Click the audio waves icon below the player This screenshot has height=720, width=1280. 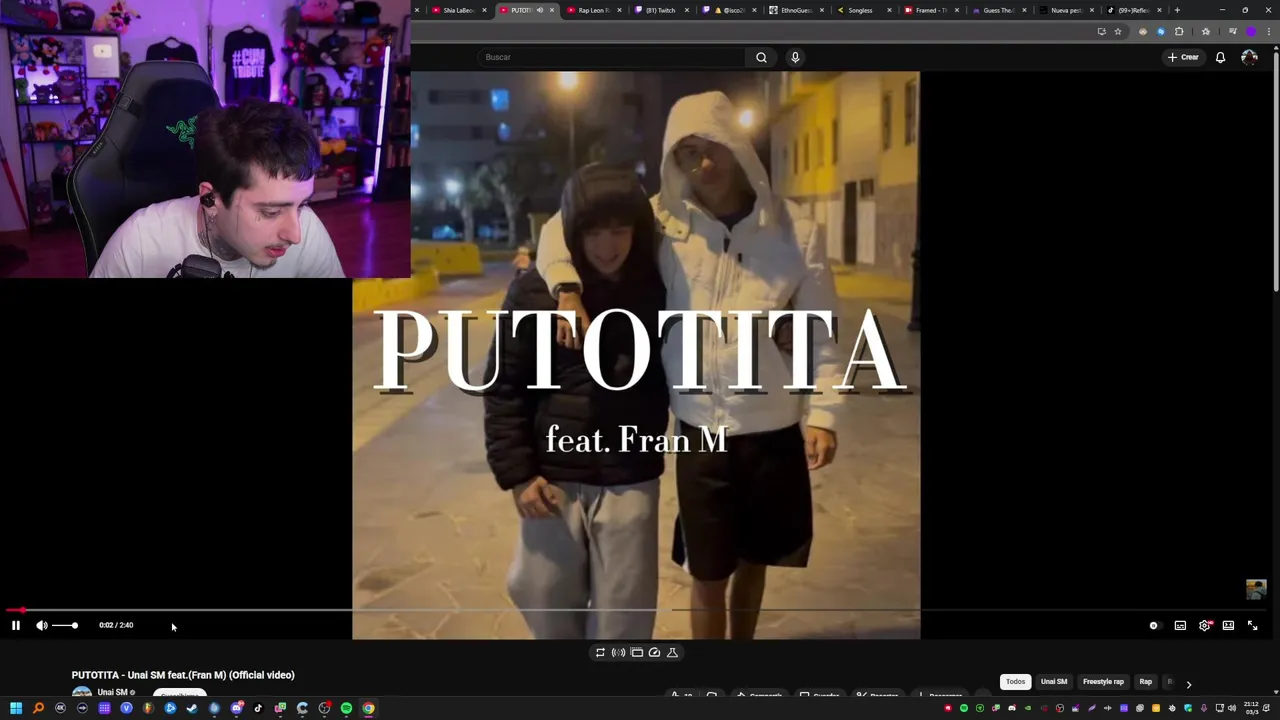[618, 652]
